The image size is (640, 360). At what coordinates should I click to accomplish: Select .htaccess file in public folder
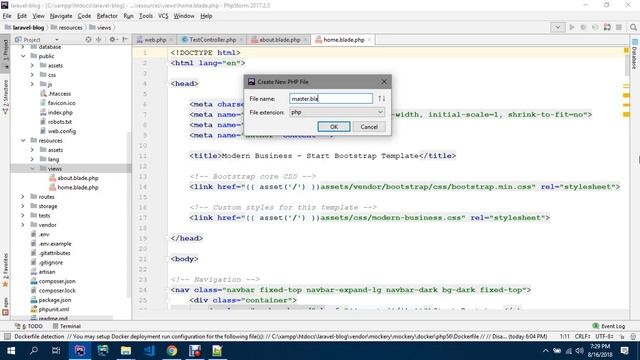(x=59, y=93)
